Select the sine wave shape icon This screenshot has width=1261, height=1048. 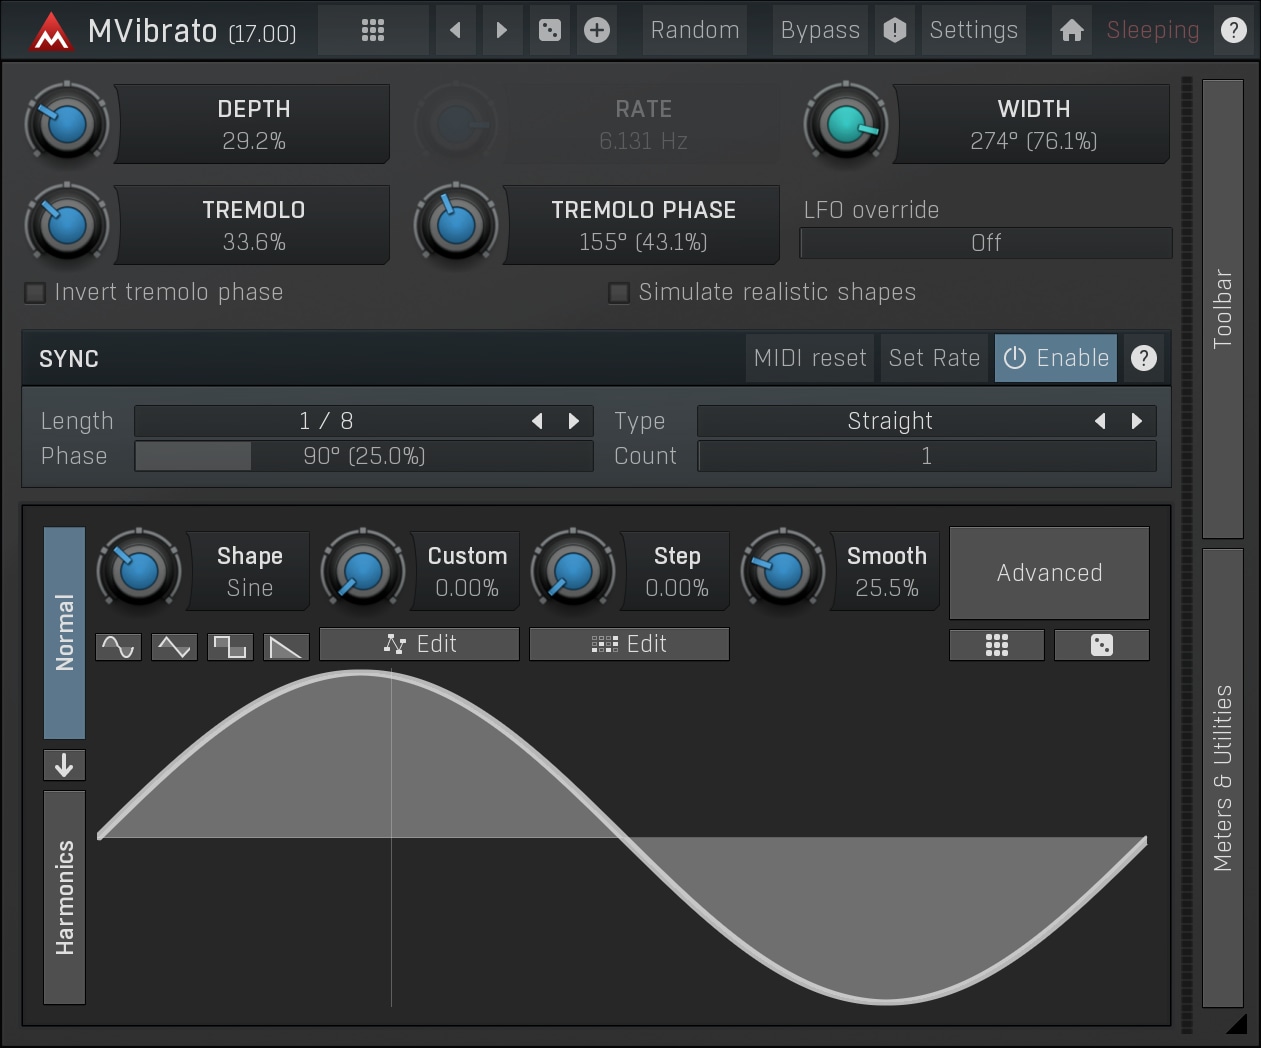(118, 647)
